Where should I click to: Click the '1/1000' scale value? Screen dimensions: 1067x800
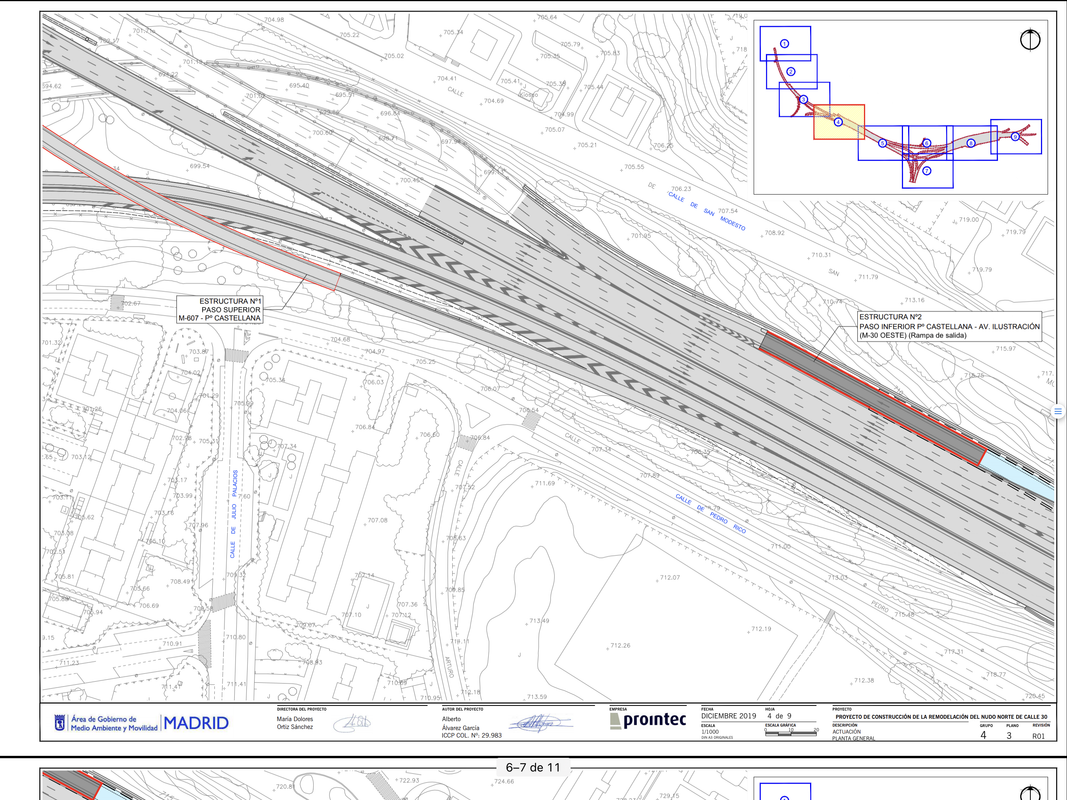tap(710, 732)
